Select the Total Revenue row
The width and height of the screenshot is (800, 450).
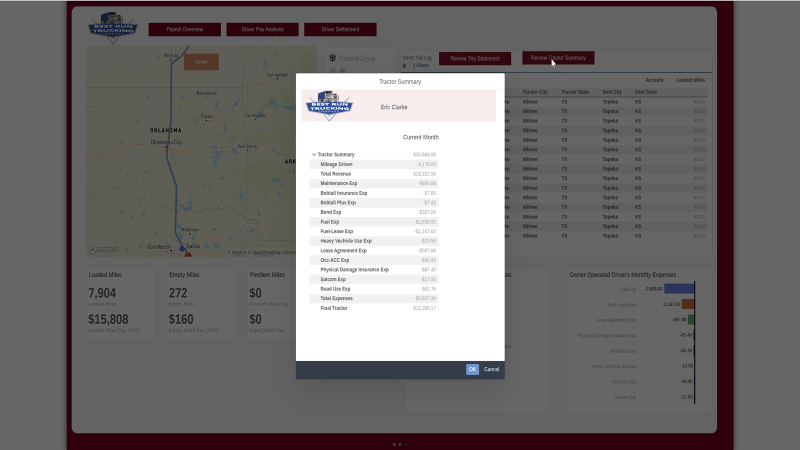point(373,174)
